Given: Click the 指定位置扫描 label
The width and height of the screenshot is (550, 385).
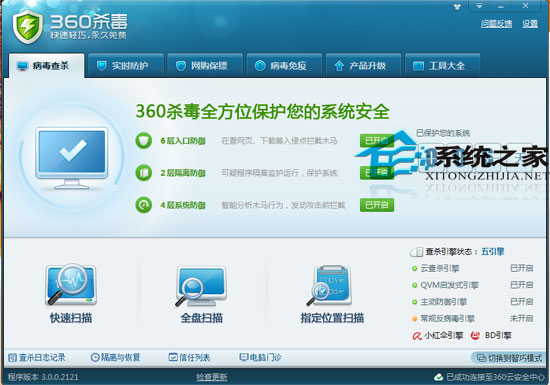Looking at the screenshot, I should [x=332, y=318].
